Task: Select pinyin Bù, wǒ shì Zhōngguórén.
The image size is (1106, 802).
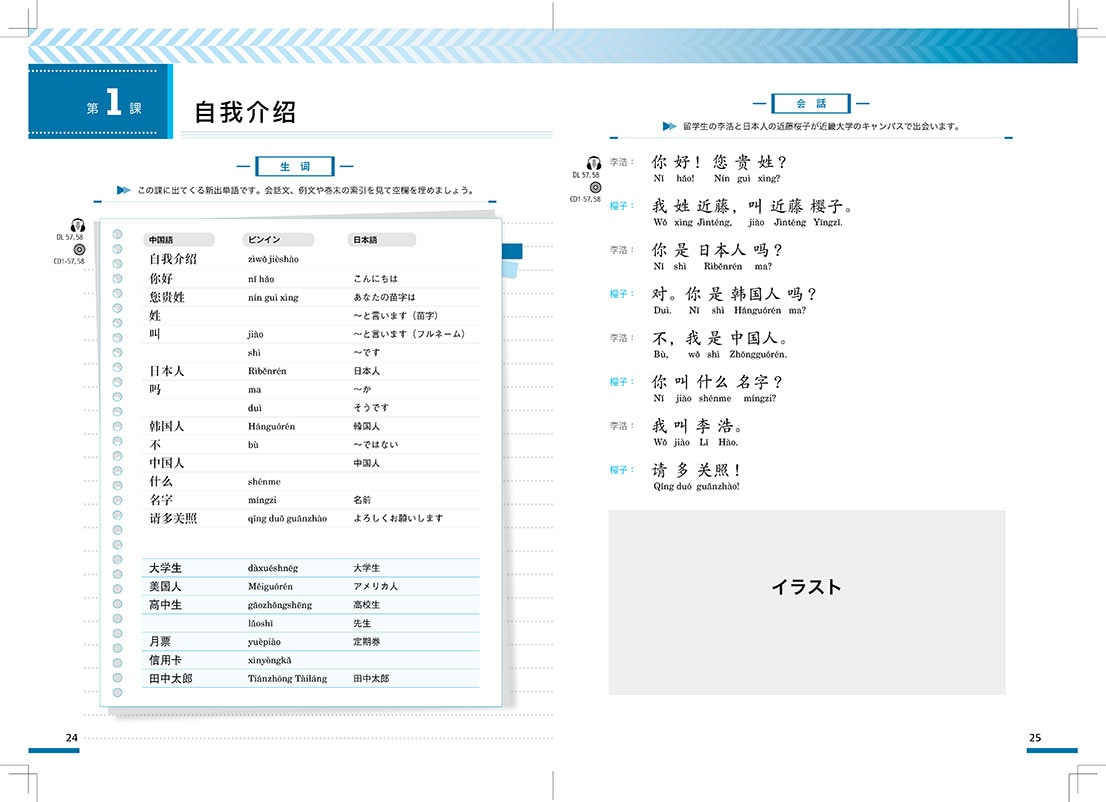Action: (x=720, y=354)
